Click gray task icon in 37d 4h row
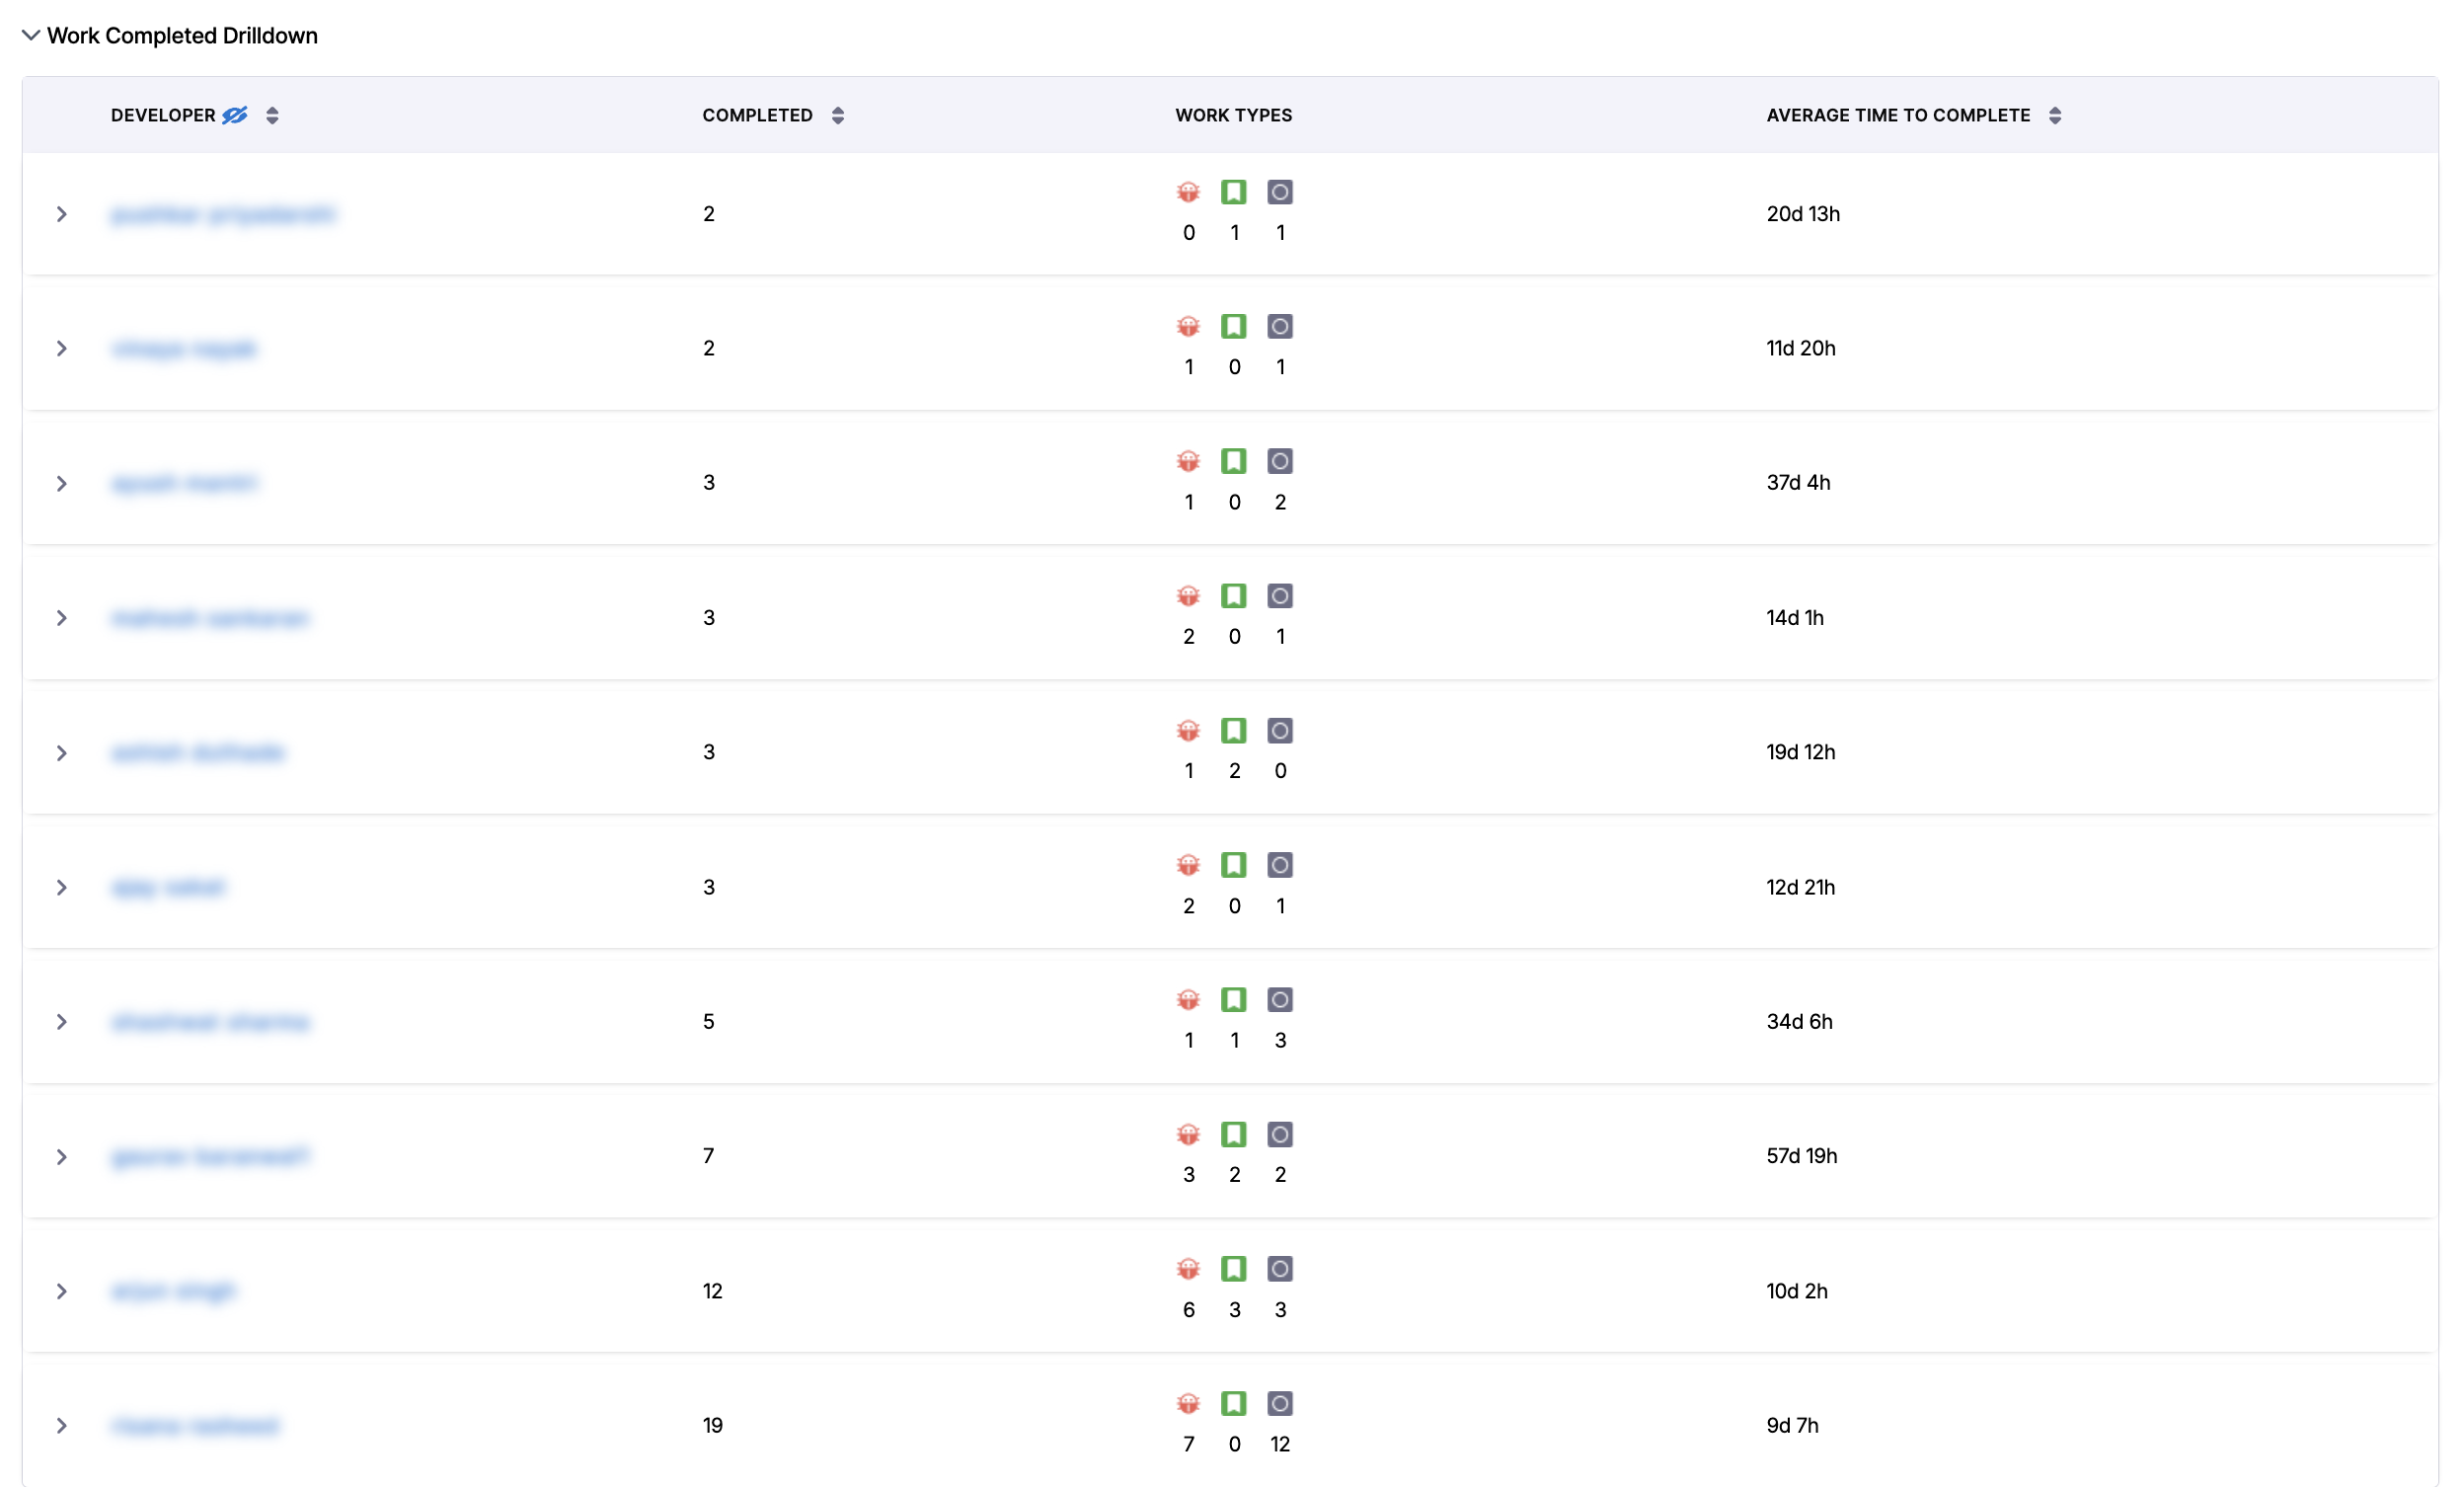Image resolution: width=2464 pixels, height=1487 pixels. click(1280, 461)
